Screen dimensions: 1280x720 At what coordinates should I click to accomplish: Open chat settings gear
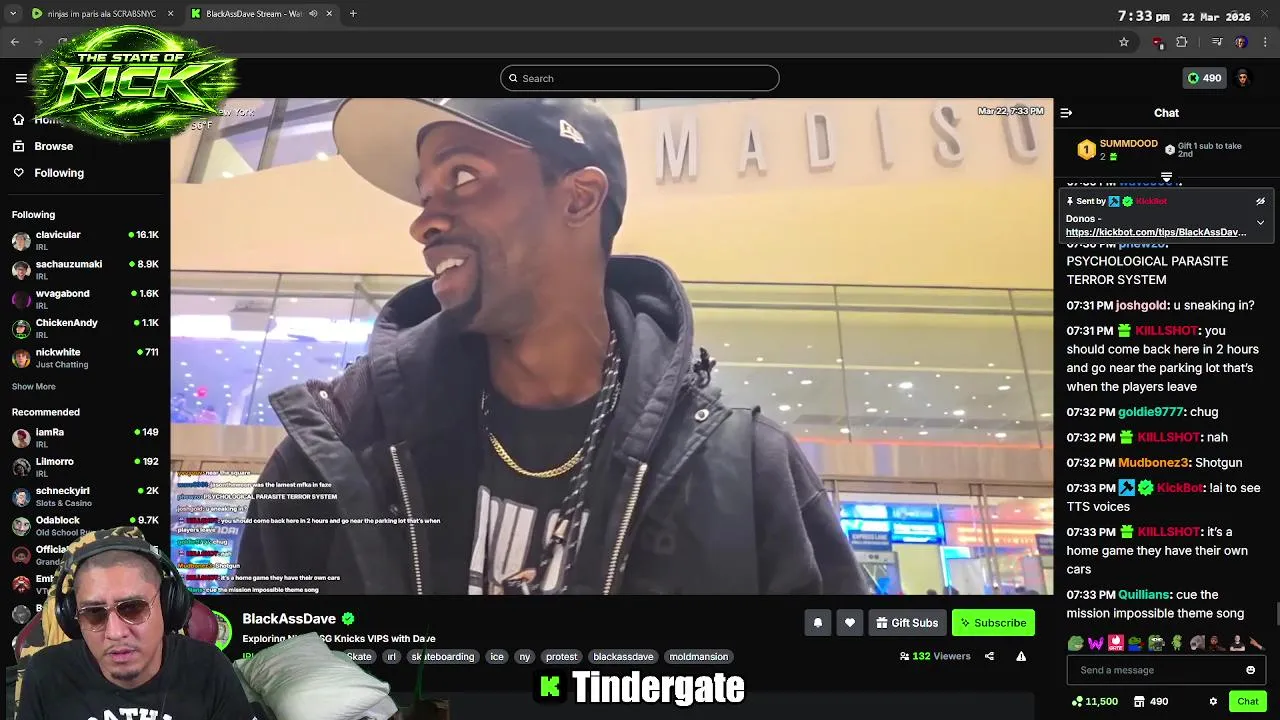click(1213, 702)
